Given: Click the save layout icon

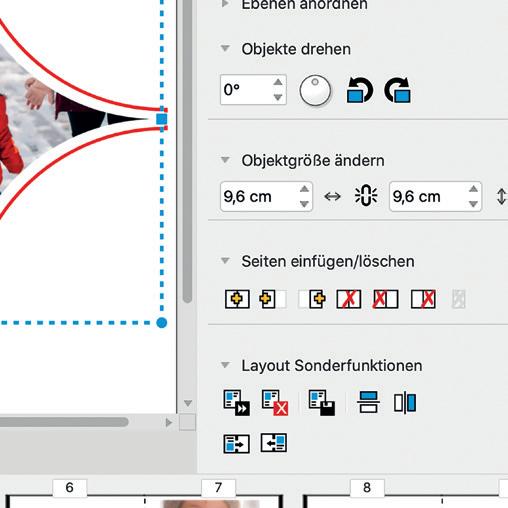Looking at the screenshot, I should (x=322, y=403).
